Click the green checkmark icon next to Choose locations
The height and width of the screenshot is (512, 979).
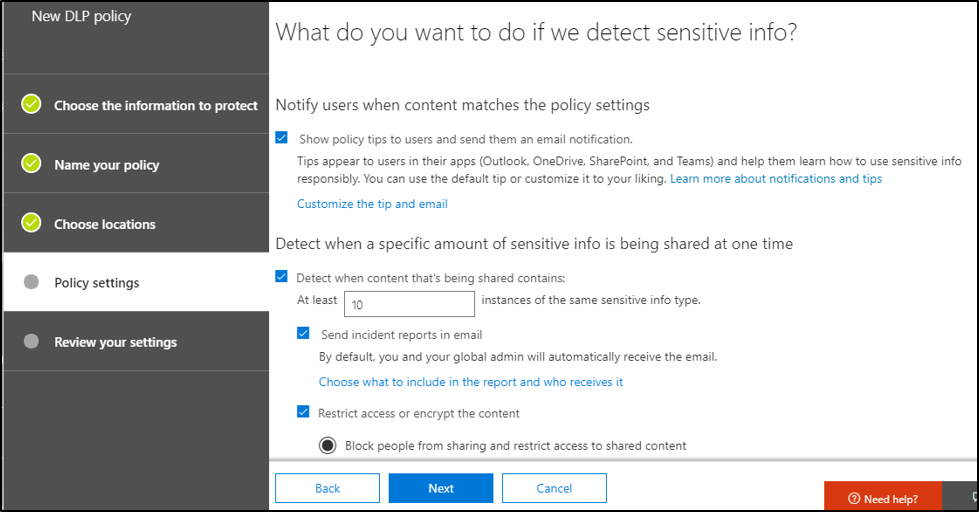[32, 223]
